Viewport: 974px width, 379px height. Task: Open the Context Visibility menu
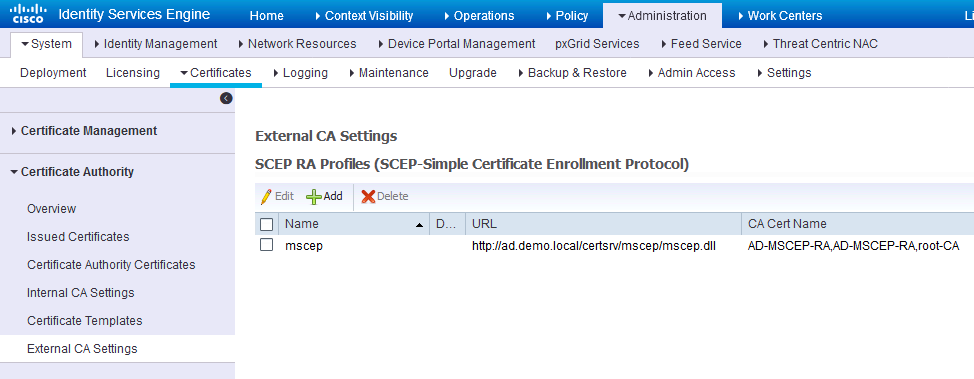tap(364, 16)
